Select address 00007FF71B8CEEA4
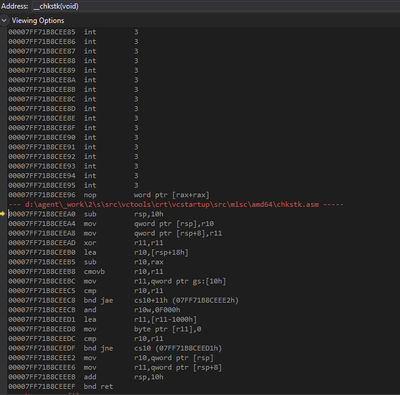Image resolution: width=400 pixels, height=395 pixels. pyautogui.click(x=42, y=224)
